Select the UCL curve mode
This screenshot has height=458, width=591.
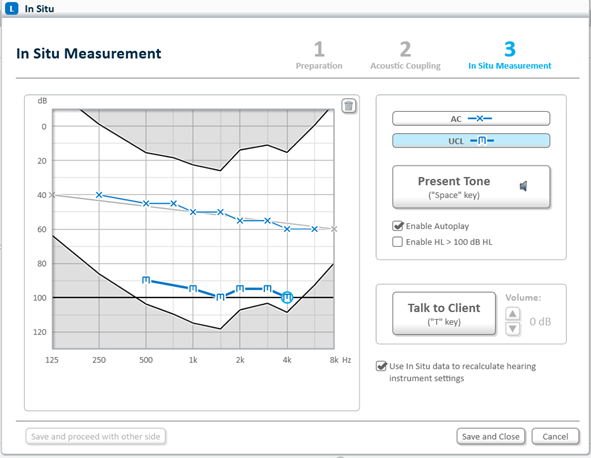[471, 141]
